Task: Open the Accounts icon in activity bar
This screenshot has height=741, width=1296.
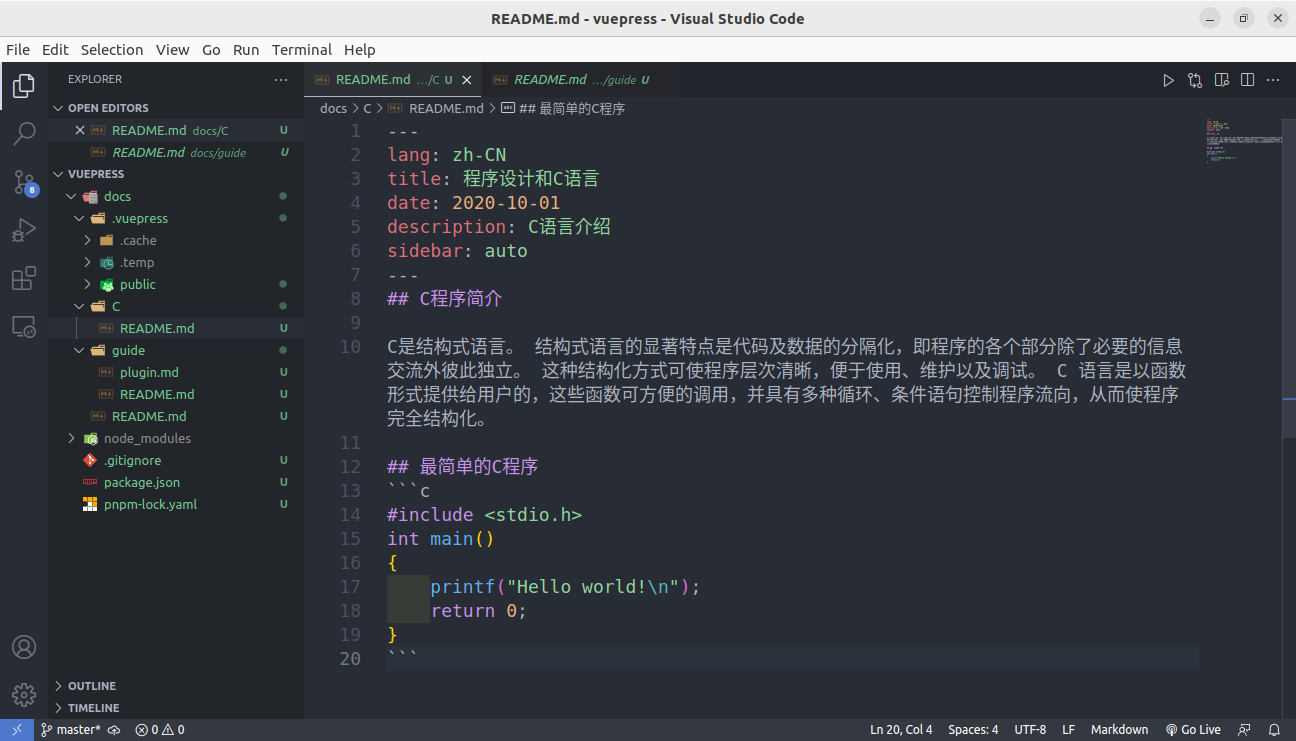Action: point(23,647)
